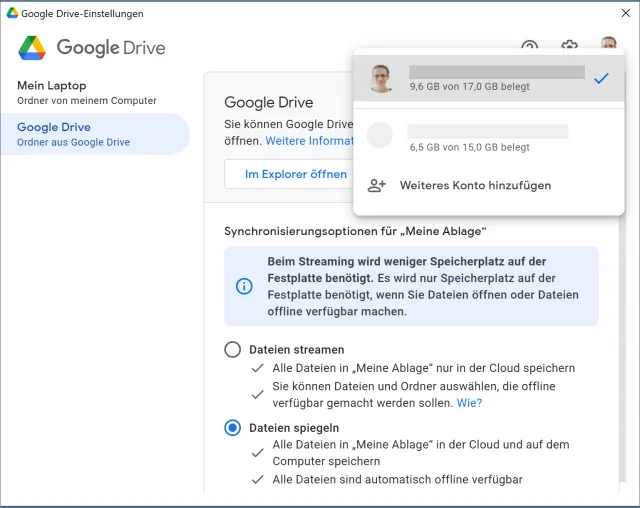Click the blue checkmark on active account
Image resolution: width=640 pixels, height=508 pixels.
600,78
